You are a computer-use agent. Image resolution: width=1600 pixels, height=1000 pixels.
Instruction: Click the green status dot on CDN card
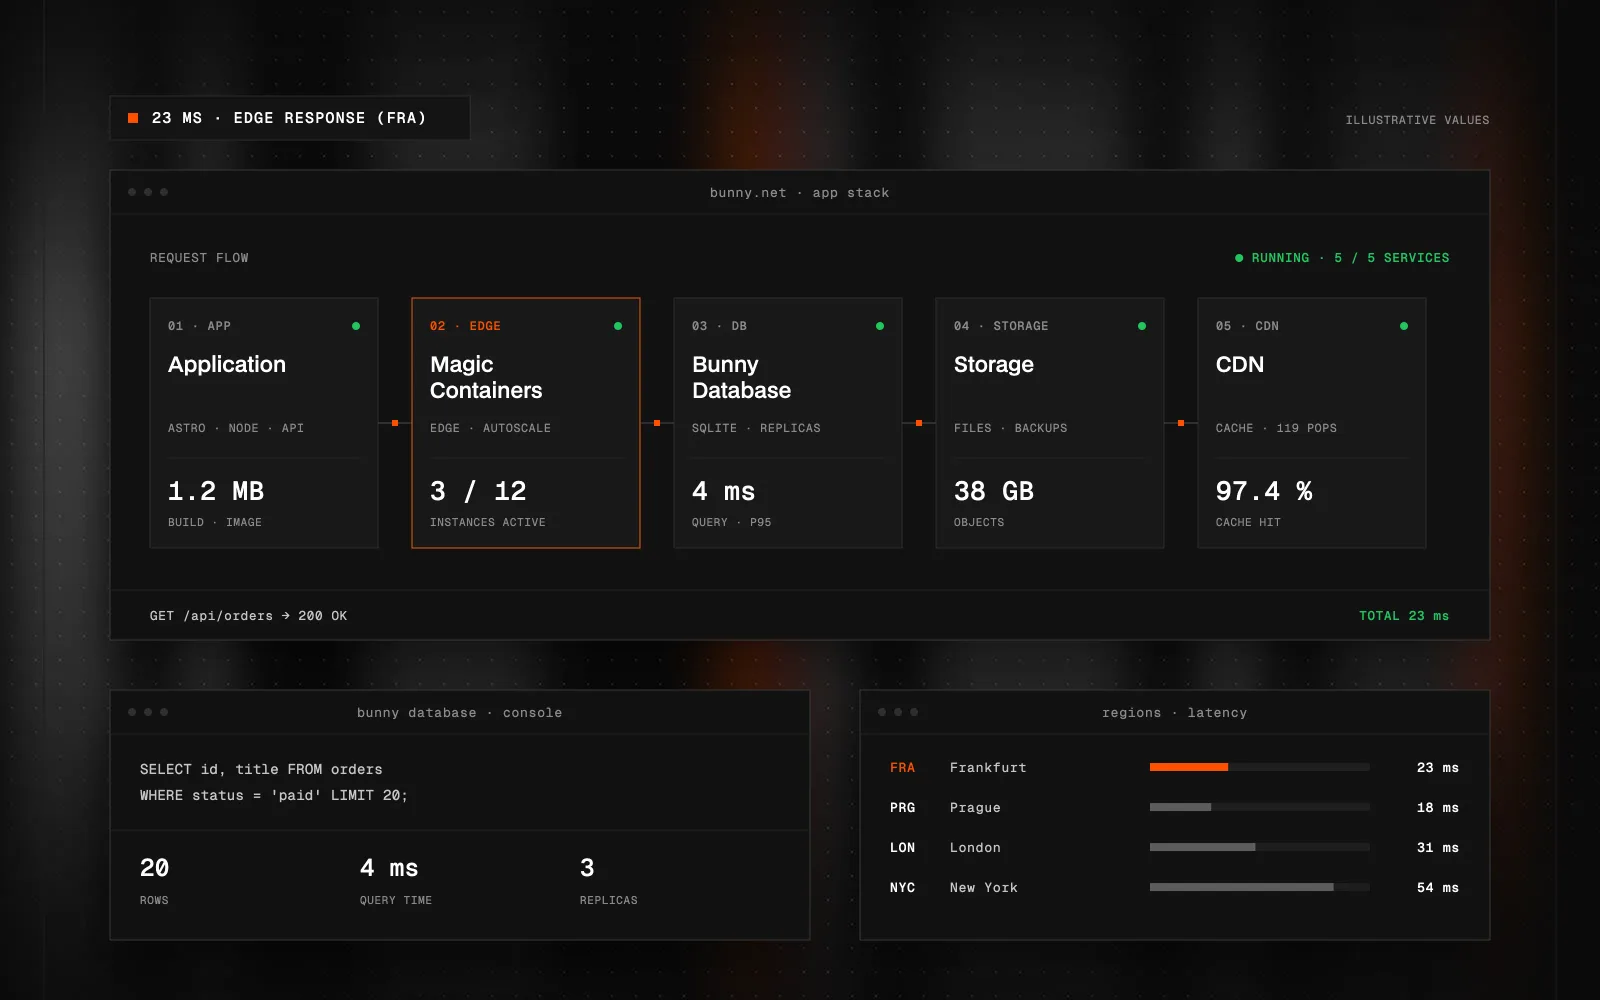coord(1404,326)
